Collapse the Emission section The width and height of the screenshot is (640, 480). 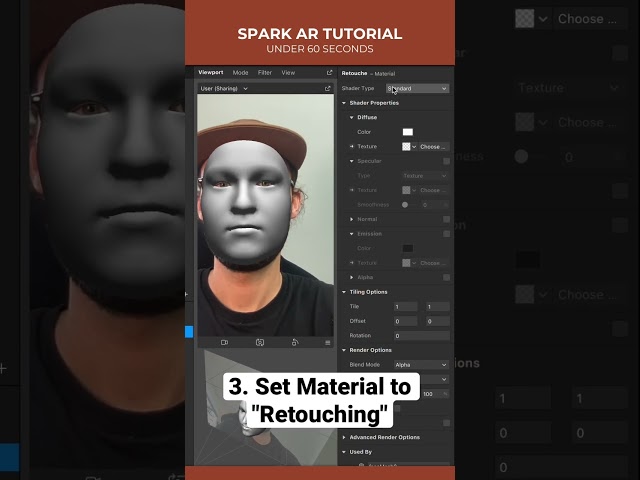(x=351, y=234)
